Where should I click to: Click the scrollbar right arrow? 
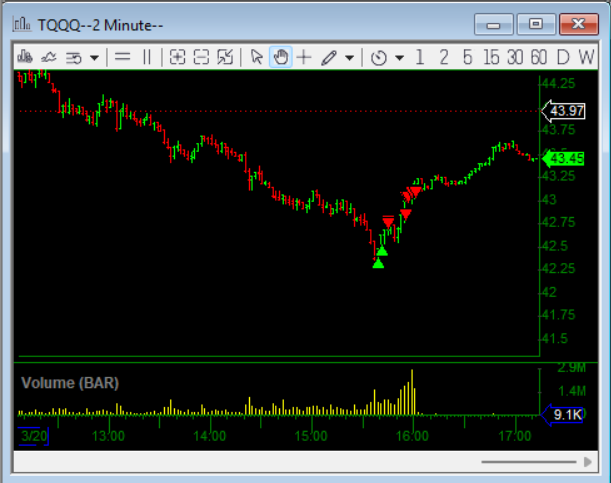click(x=588, y=462)
